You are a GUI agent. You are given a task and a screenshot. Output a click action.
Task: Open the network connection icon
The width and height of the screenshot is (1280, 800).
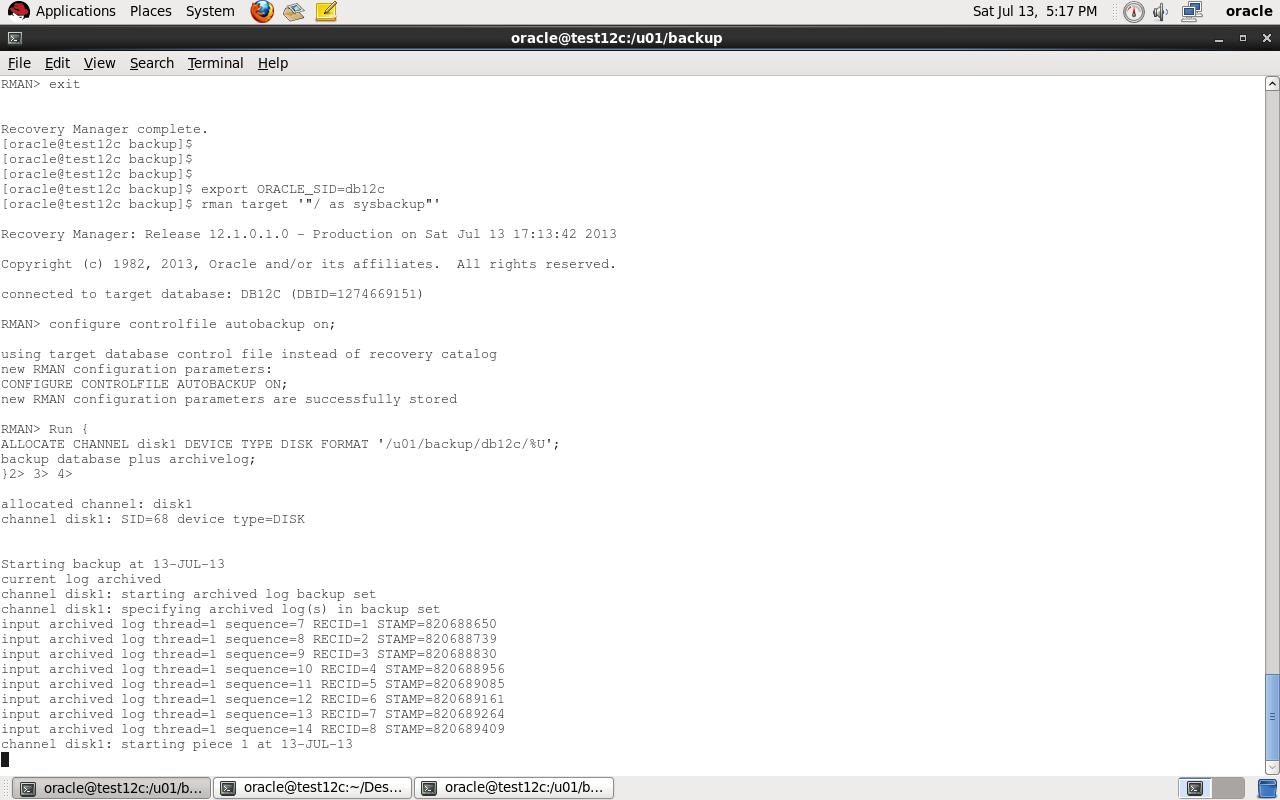coord(1191,12)
